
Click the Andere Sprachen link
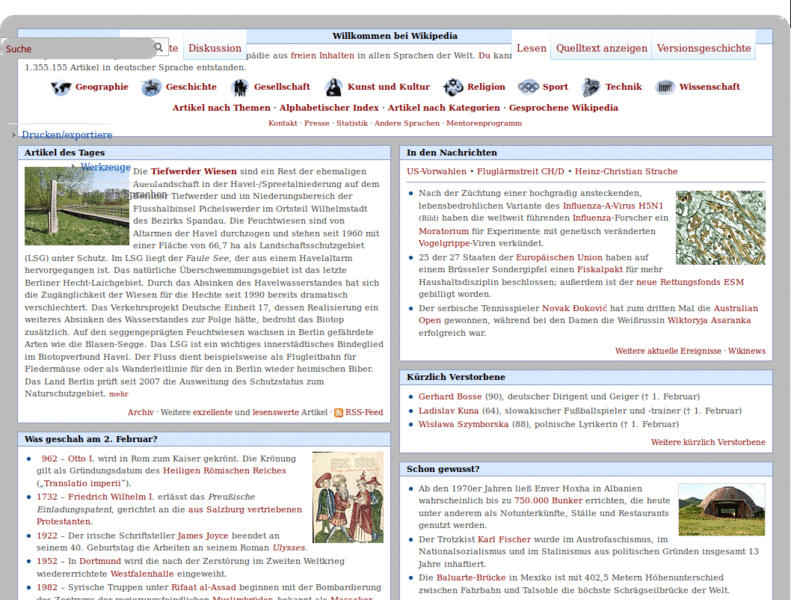click(x=407, y=123)
